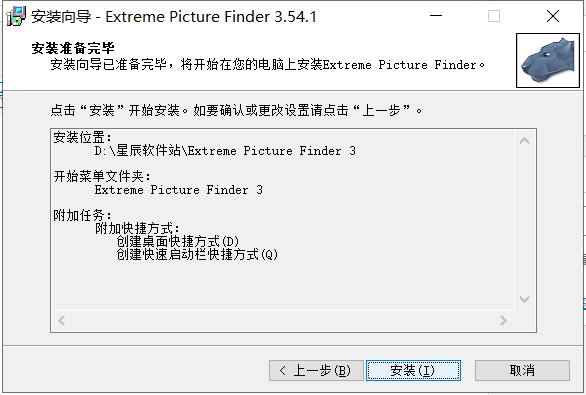
Task: Click the install path D:\星辰软件站 line
Action: click(225, 151)
